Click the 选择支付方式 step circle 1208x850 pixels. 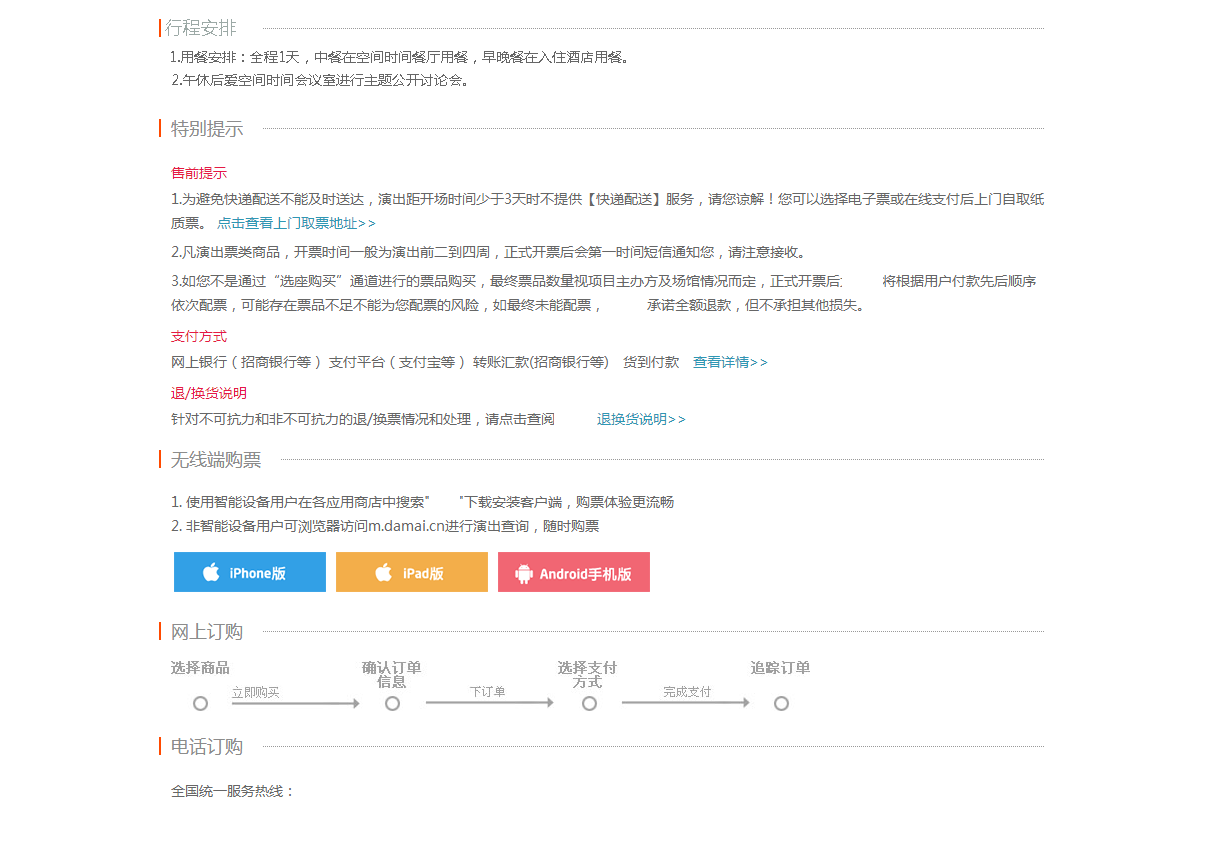click(x=589, y=703)
